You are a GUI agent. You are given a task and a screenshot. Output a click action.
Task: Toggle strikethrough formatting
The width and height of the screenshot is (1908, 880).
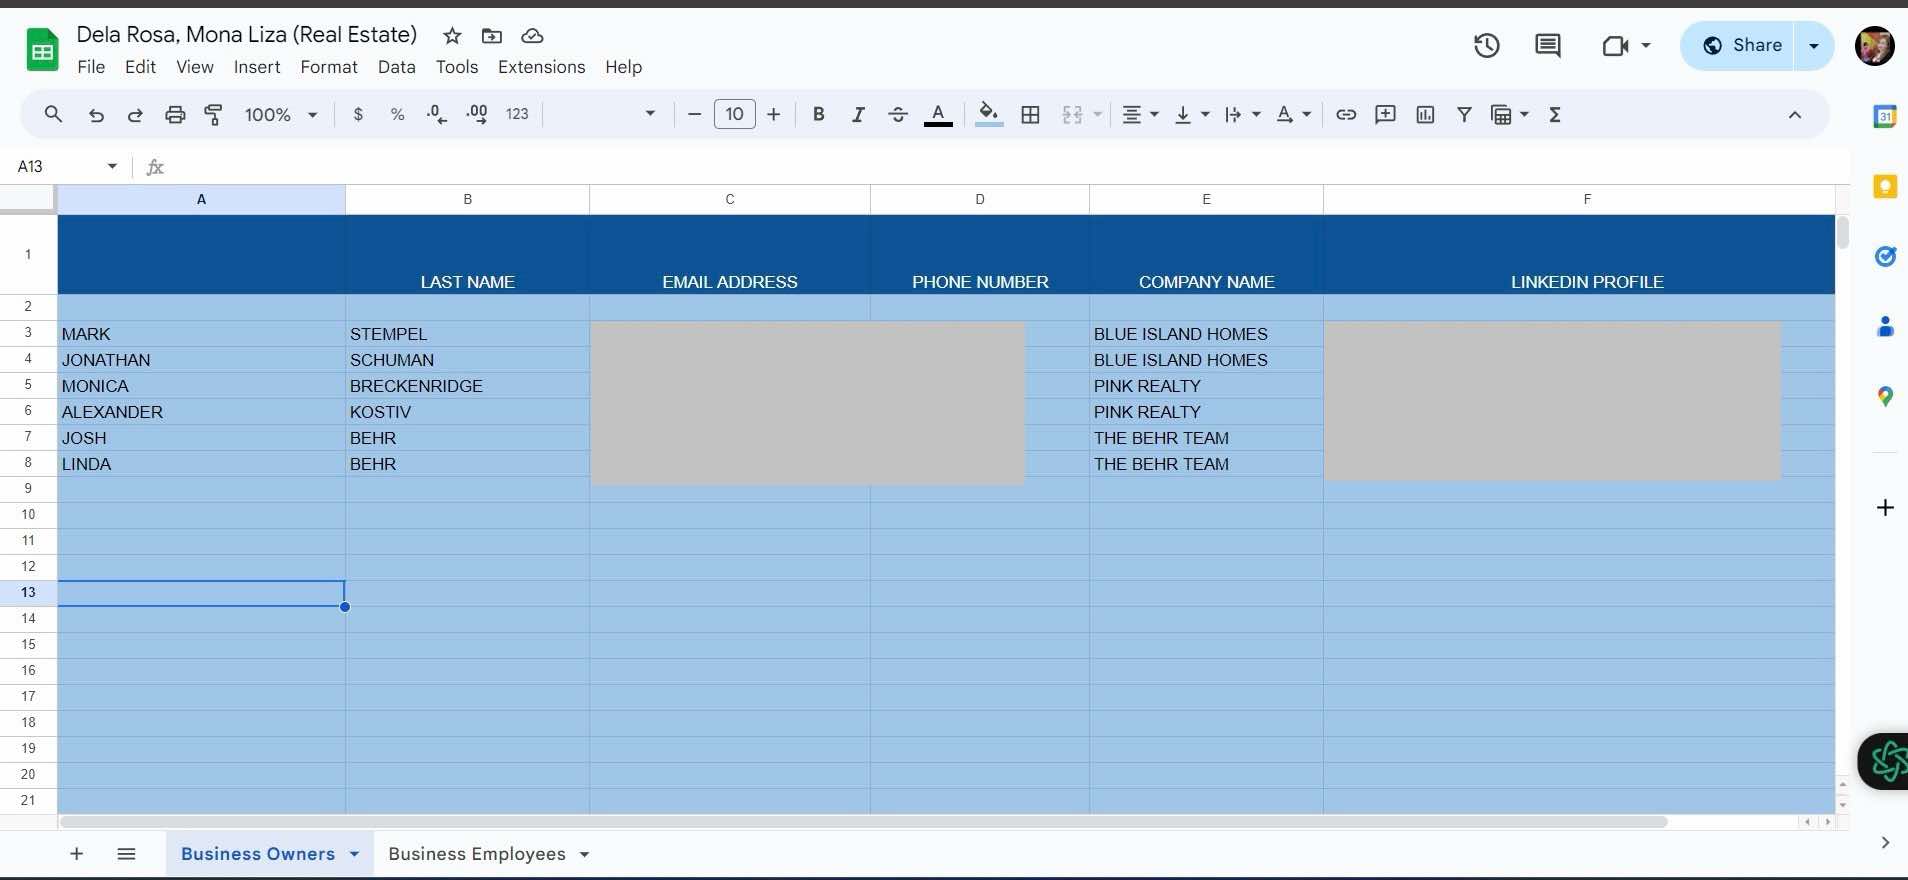(898, 115)
